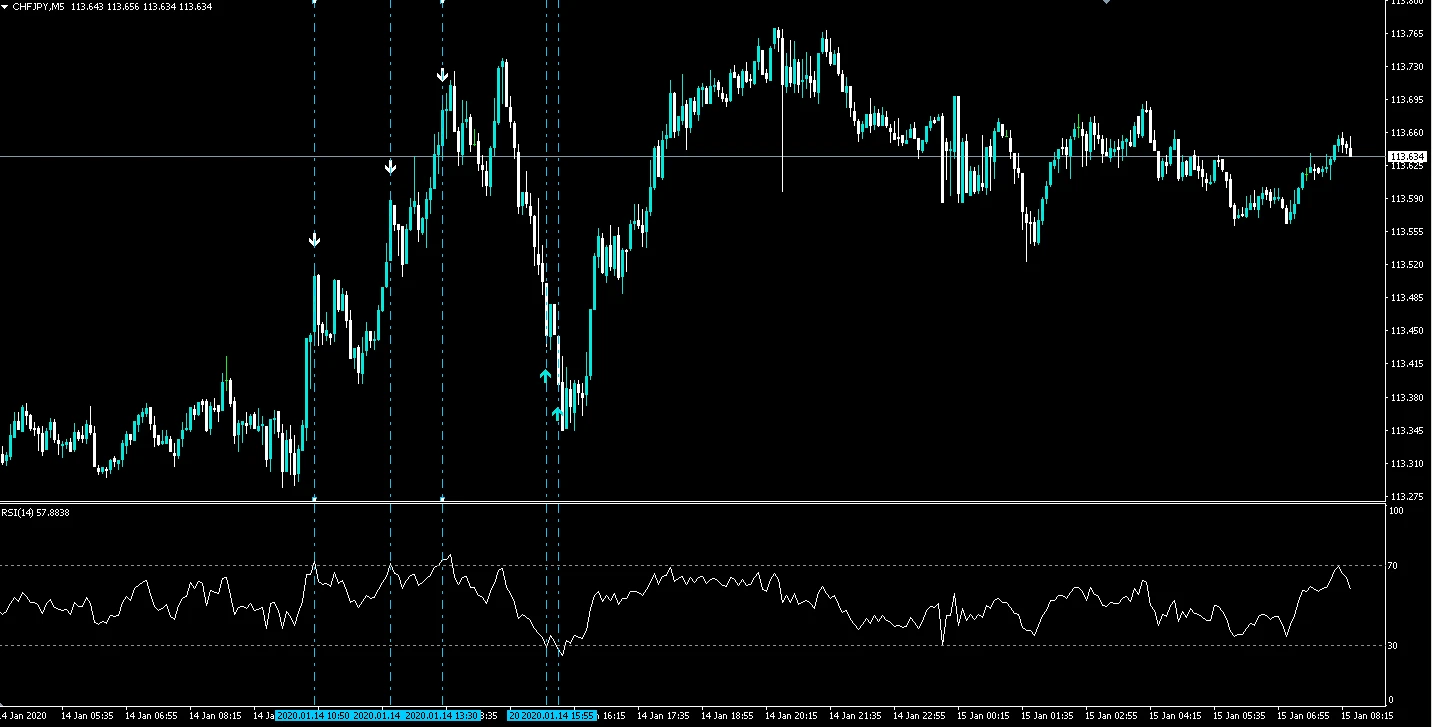Click the middle white down arrow signal
Viewport: 1433px width, 727px height.
(390, 167)
